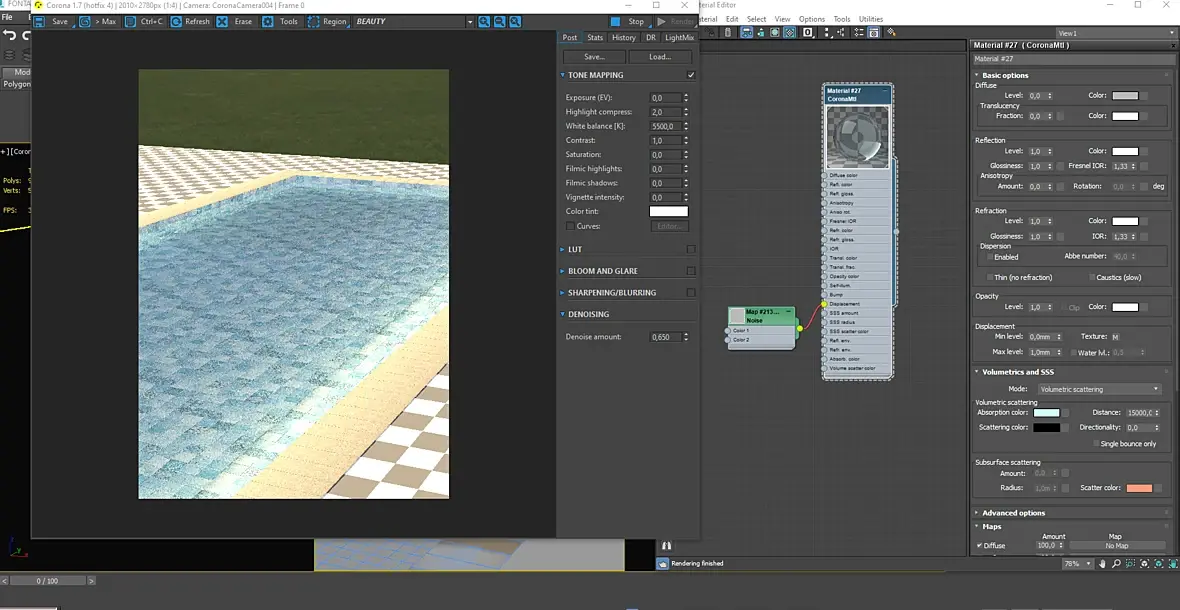Click the Denoise amount input field
The height and width of the screenshot is (610, 1180).
[665, 337]
